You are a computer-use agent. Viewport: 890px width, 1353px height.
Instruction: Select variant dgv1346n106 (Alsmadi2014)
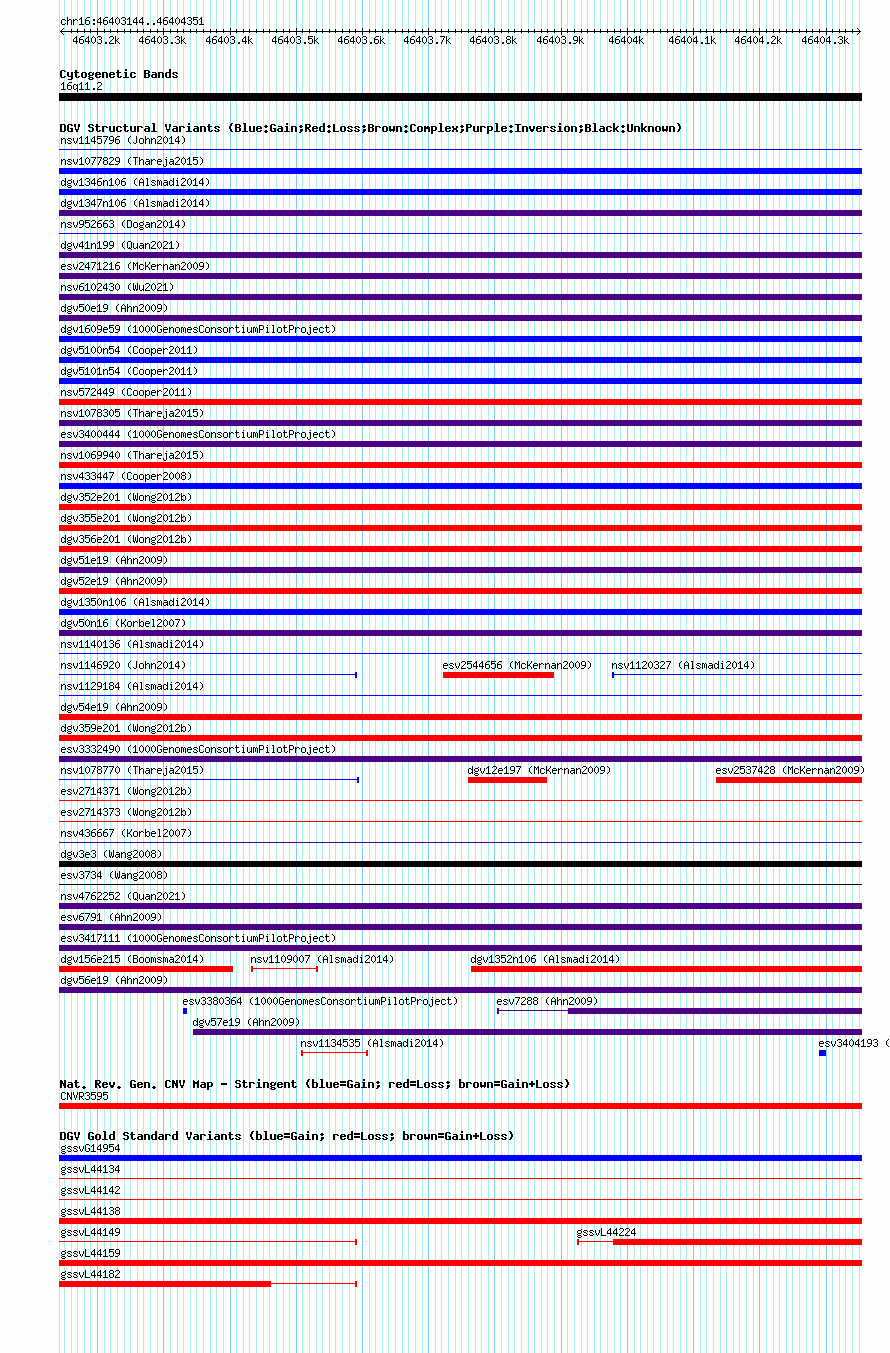tap(460, 192)
